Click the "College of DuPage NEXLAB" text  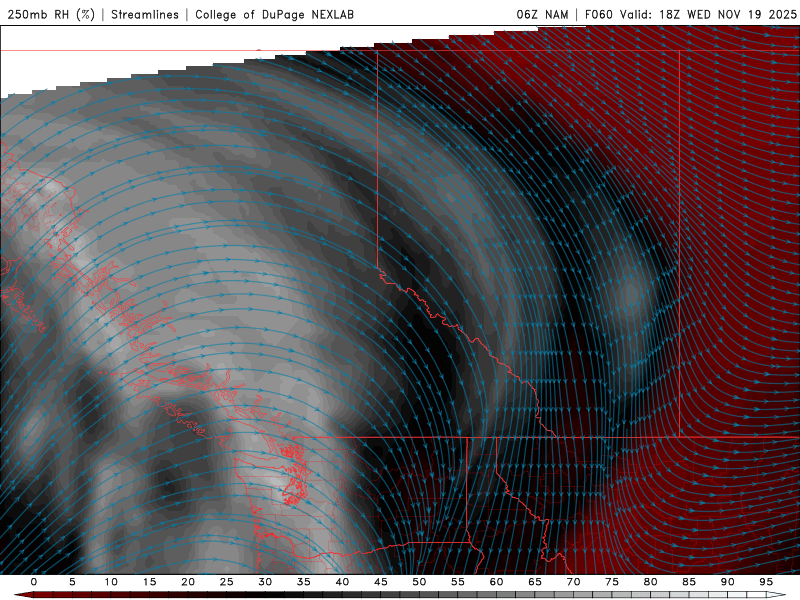274,14
